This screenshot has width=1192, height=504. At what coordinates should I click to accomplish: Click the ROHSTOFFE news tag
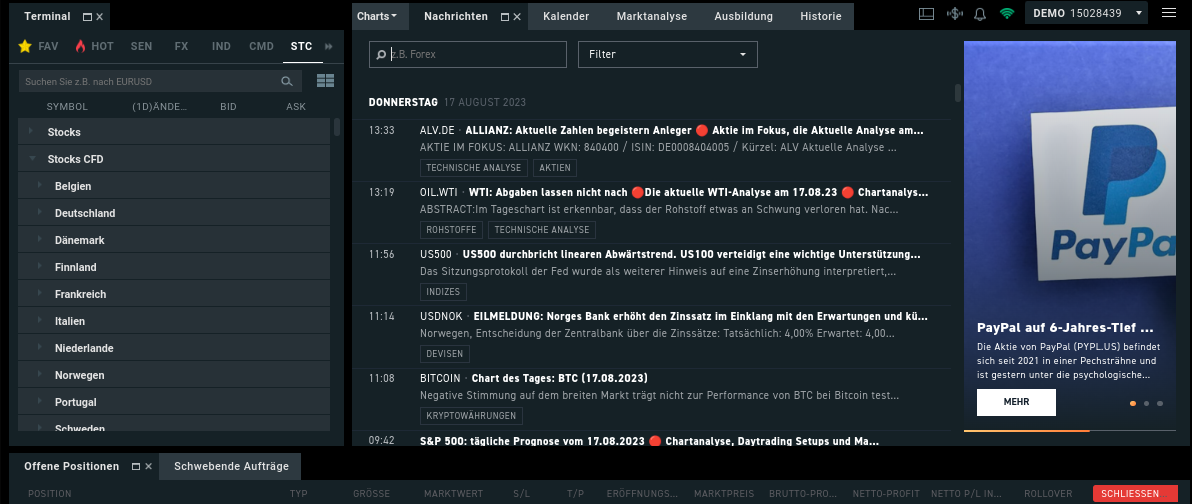(x=452, y=230)
